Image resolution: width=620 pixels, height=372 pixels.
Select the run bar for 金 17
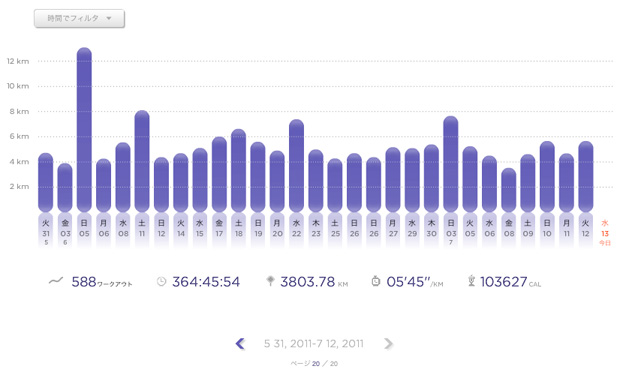(219, 174)
